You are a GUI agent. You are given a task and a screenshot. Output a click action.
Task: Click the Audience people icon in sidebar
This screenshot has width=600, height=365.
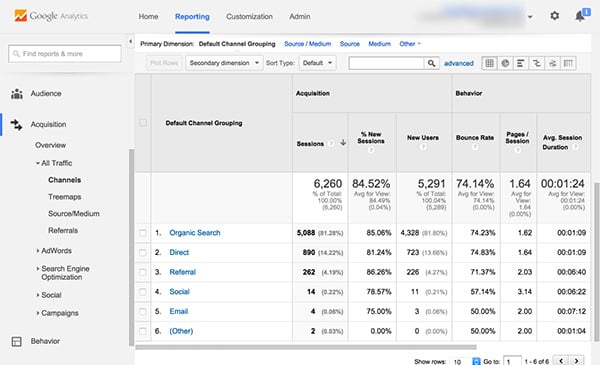pos(17,94)
